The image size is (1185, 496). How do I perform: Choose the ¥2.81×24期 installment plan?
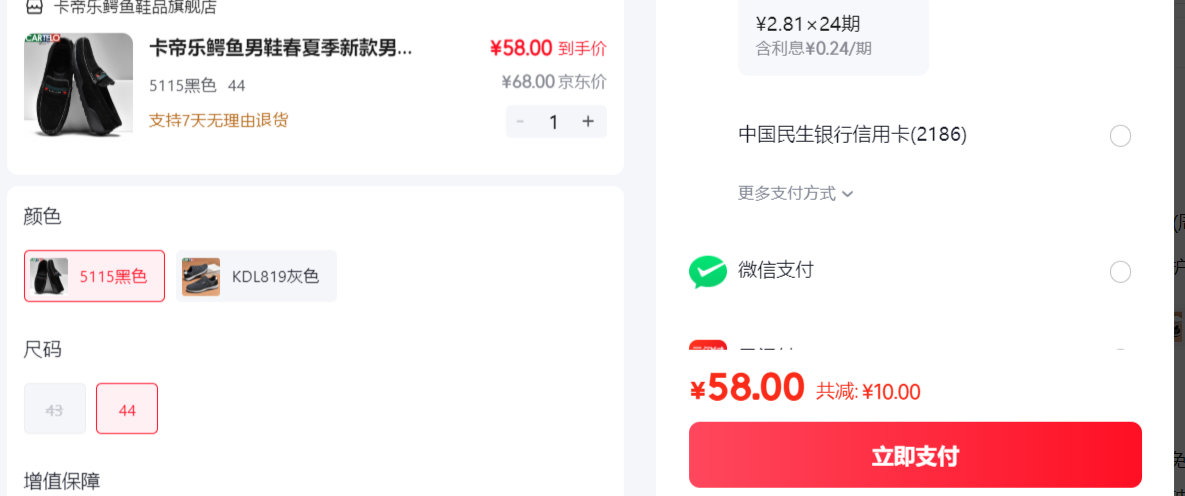(x=833, y=36)
